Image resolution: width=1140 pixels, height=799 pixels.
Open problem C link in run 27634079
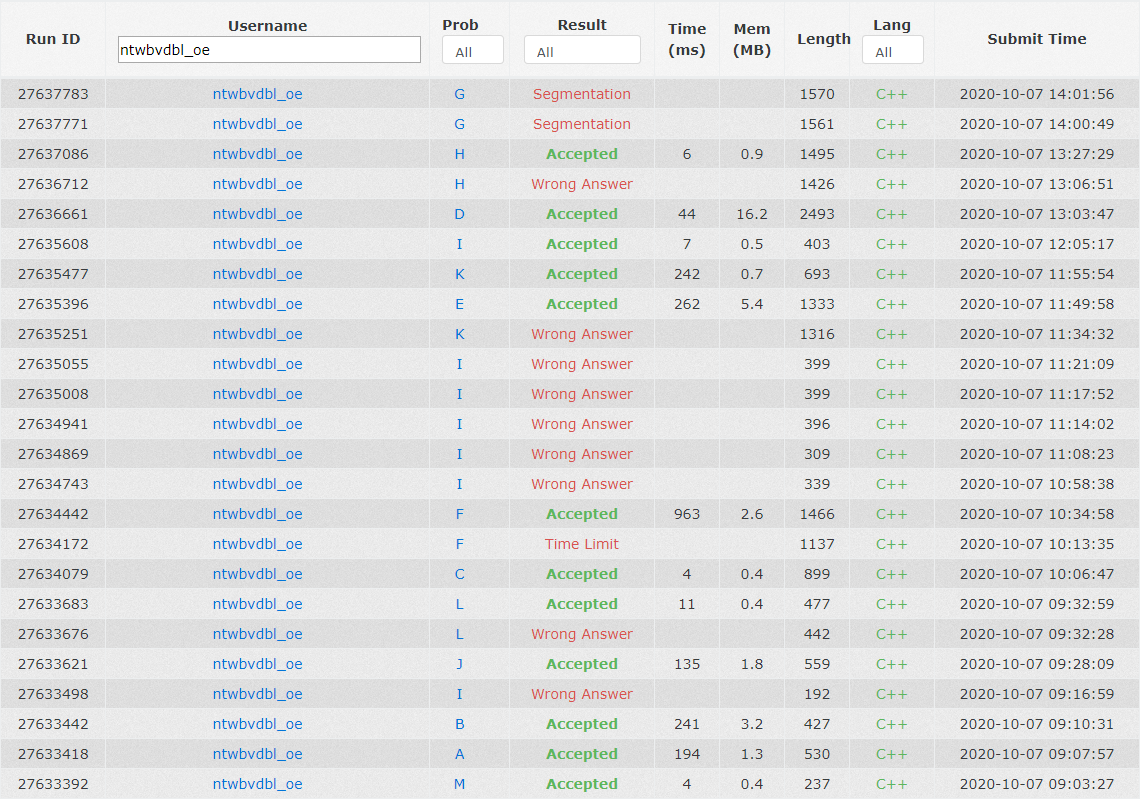click(459, 574)
